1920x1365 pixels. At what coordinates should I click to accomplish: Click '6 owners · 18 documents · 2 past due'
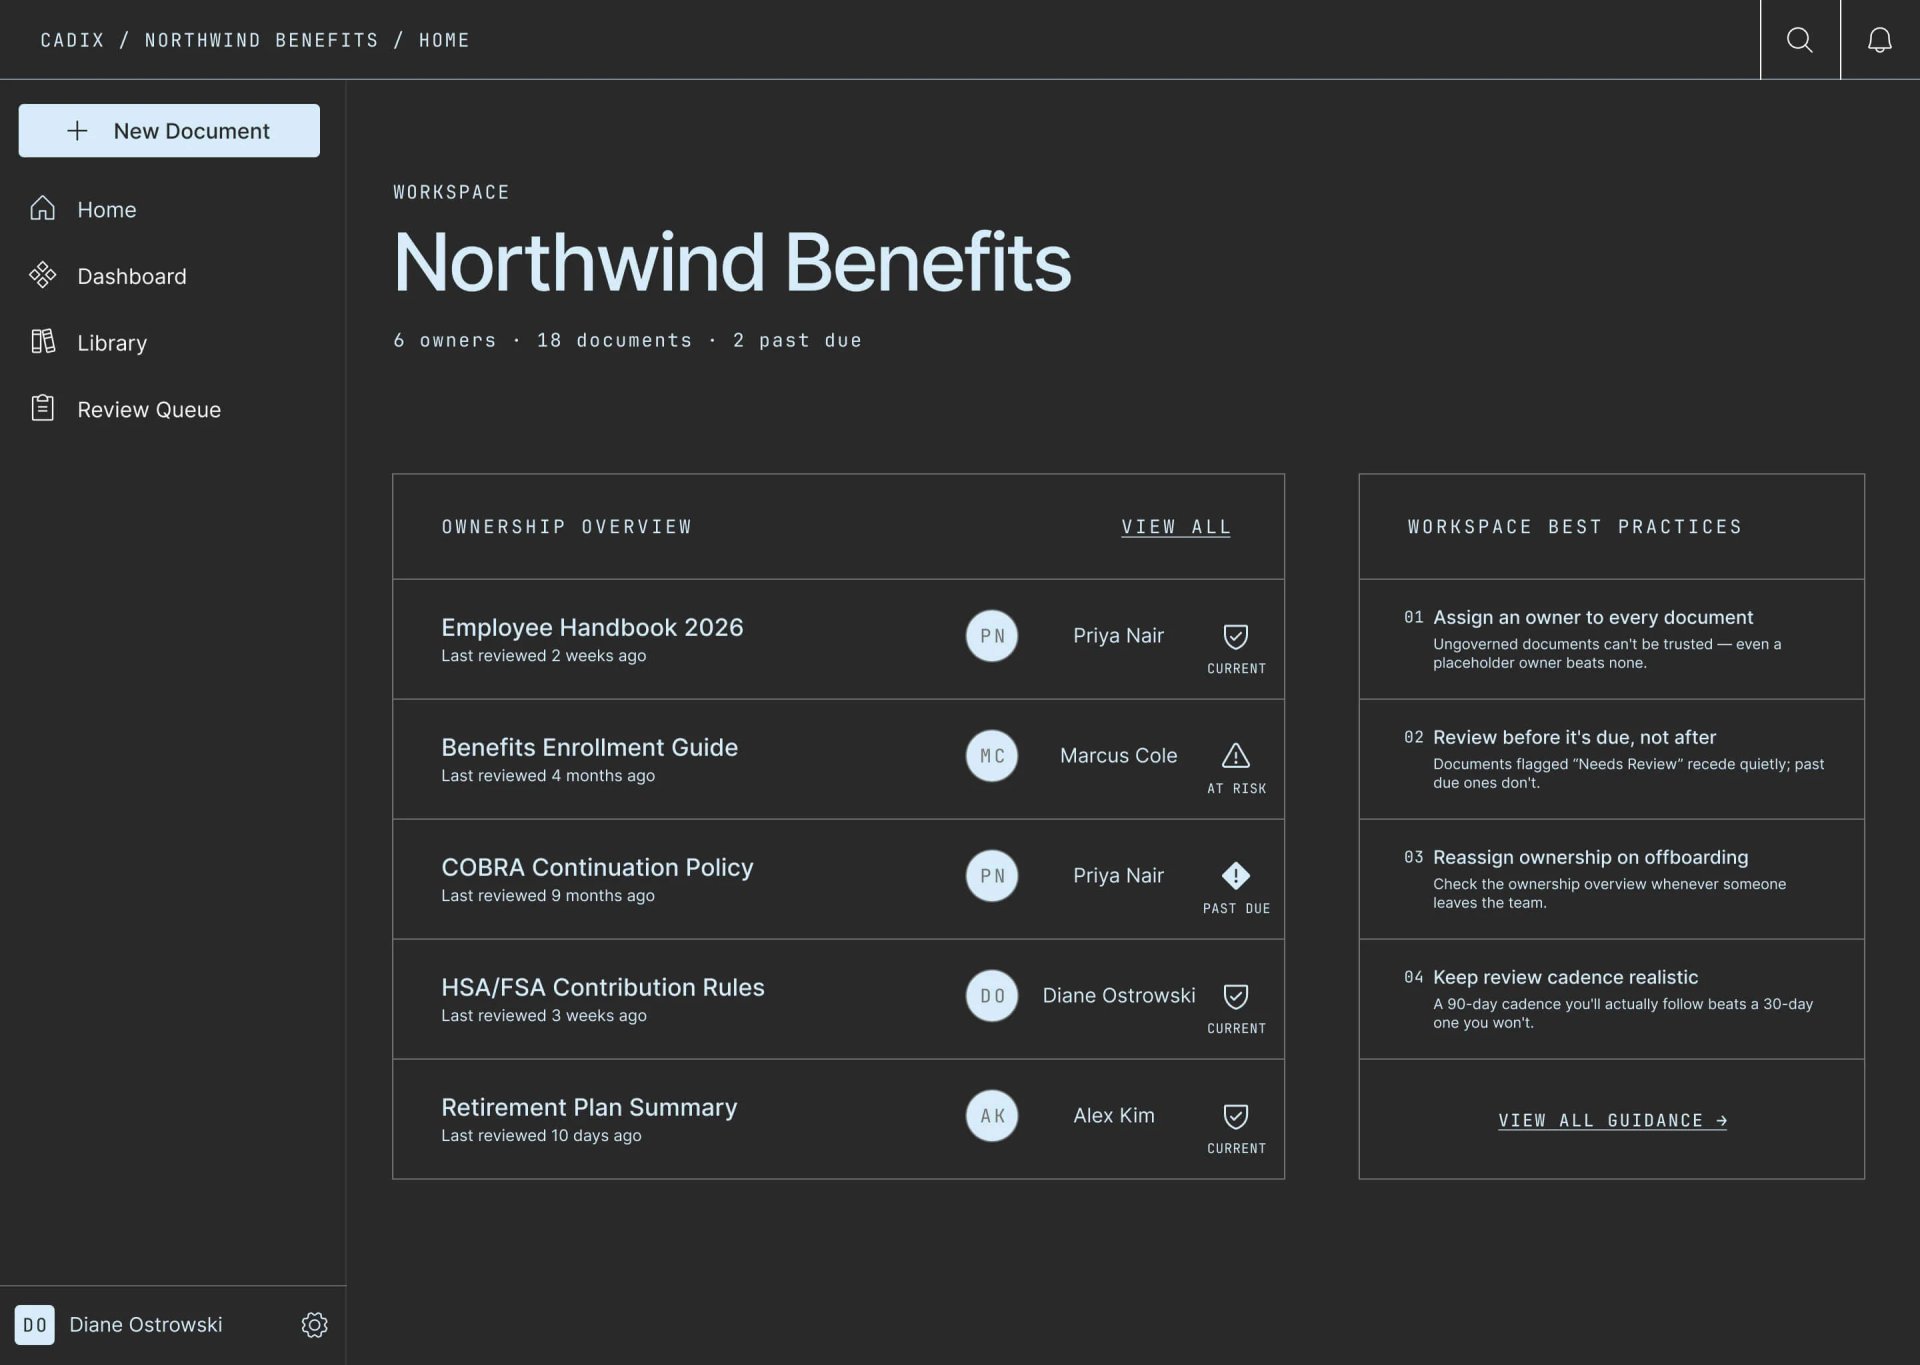(627, 340)
